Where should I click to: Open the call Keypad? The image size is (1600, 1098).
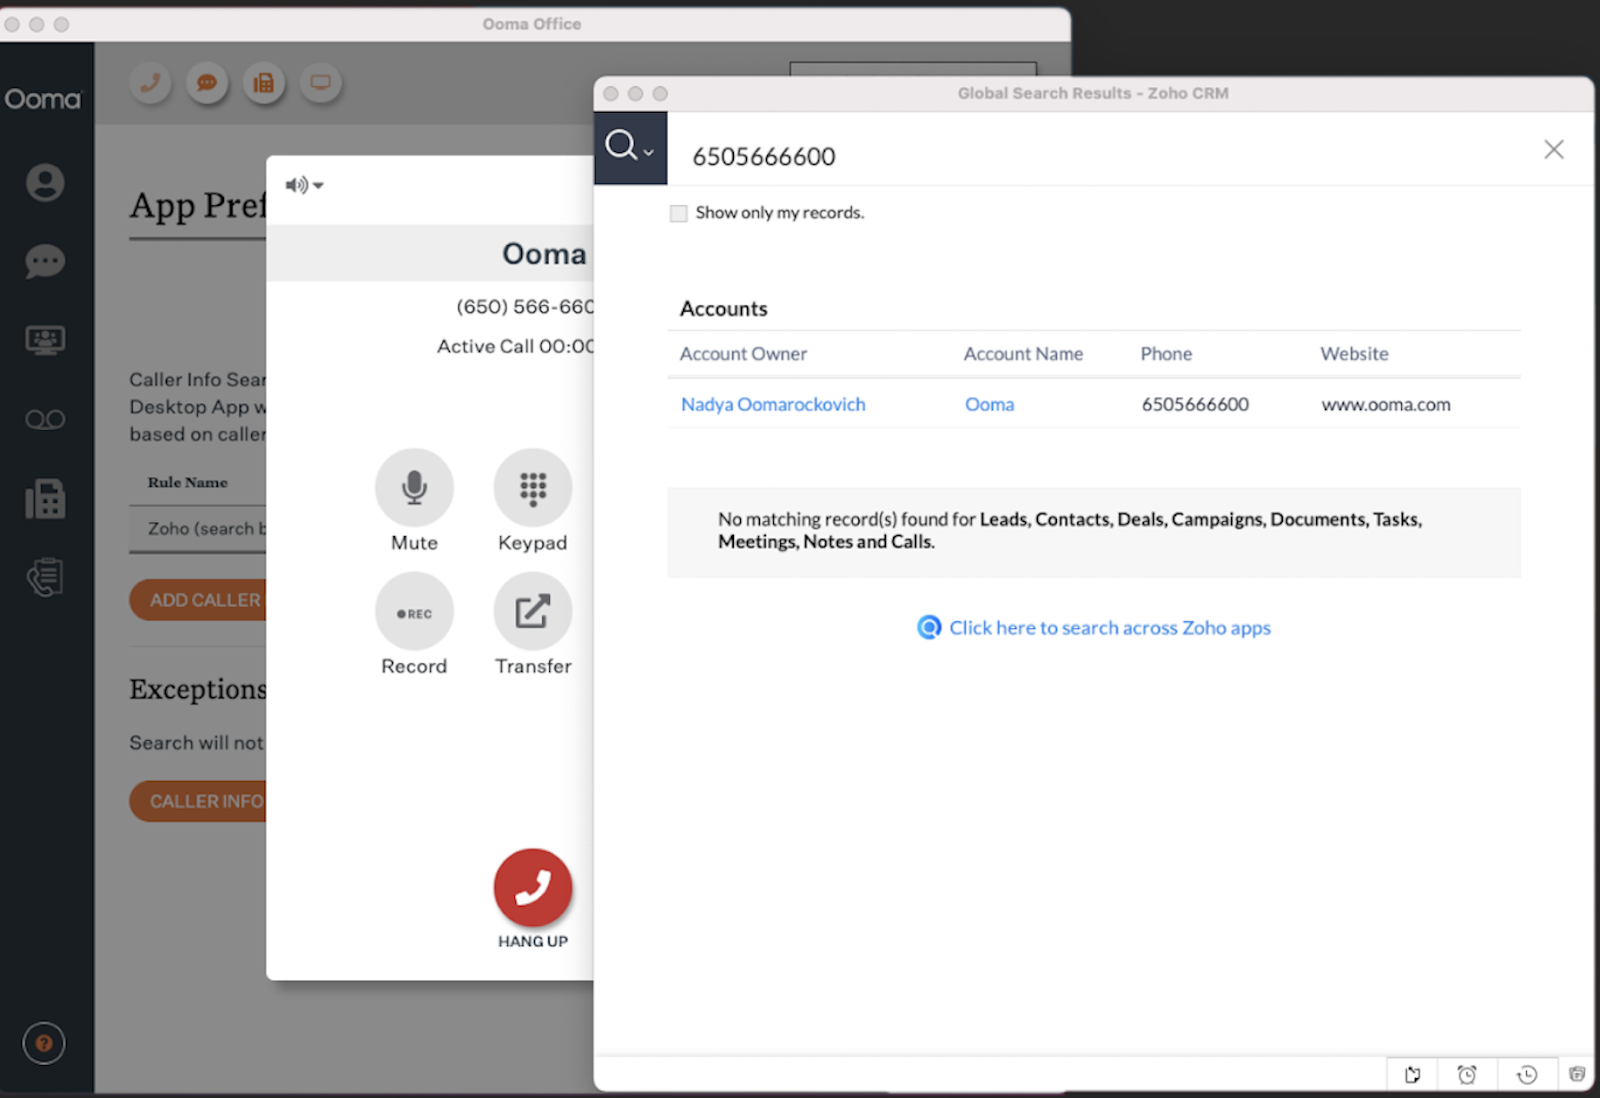[533, 487]
